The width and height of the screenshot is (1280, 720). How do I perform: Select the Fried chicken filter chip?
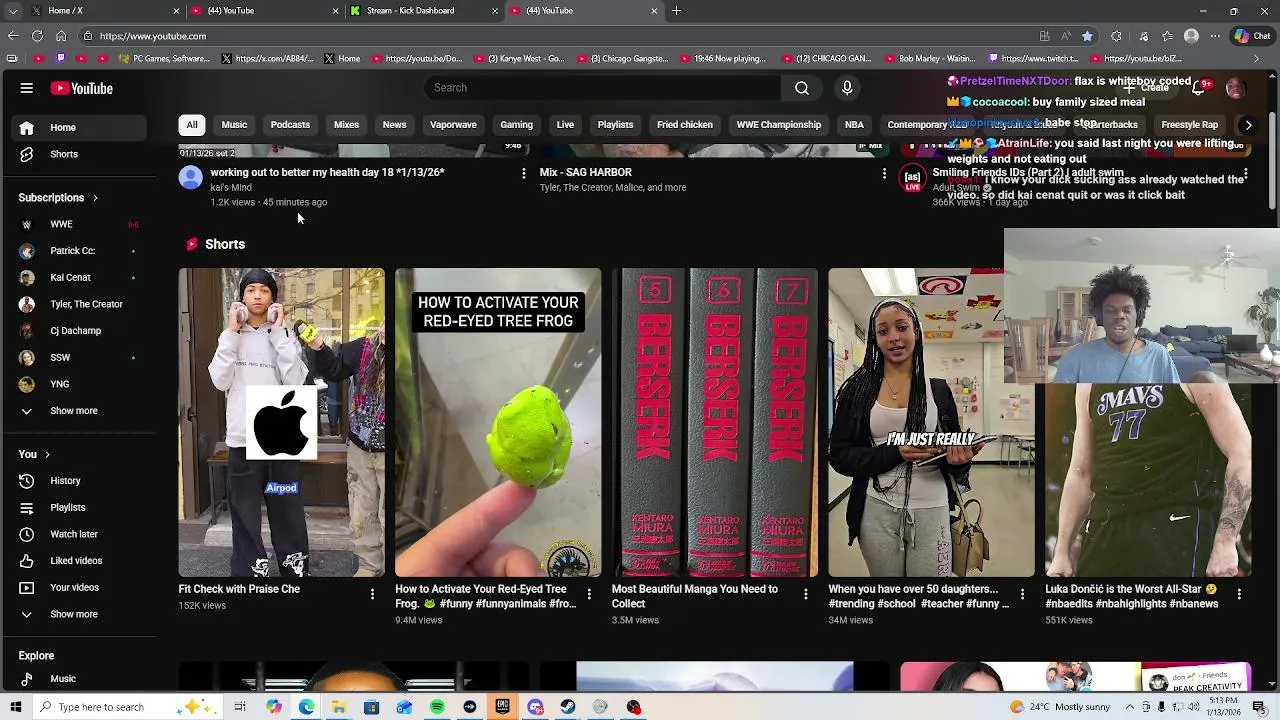coord(685,125)
